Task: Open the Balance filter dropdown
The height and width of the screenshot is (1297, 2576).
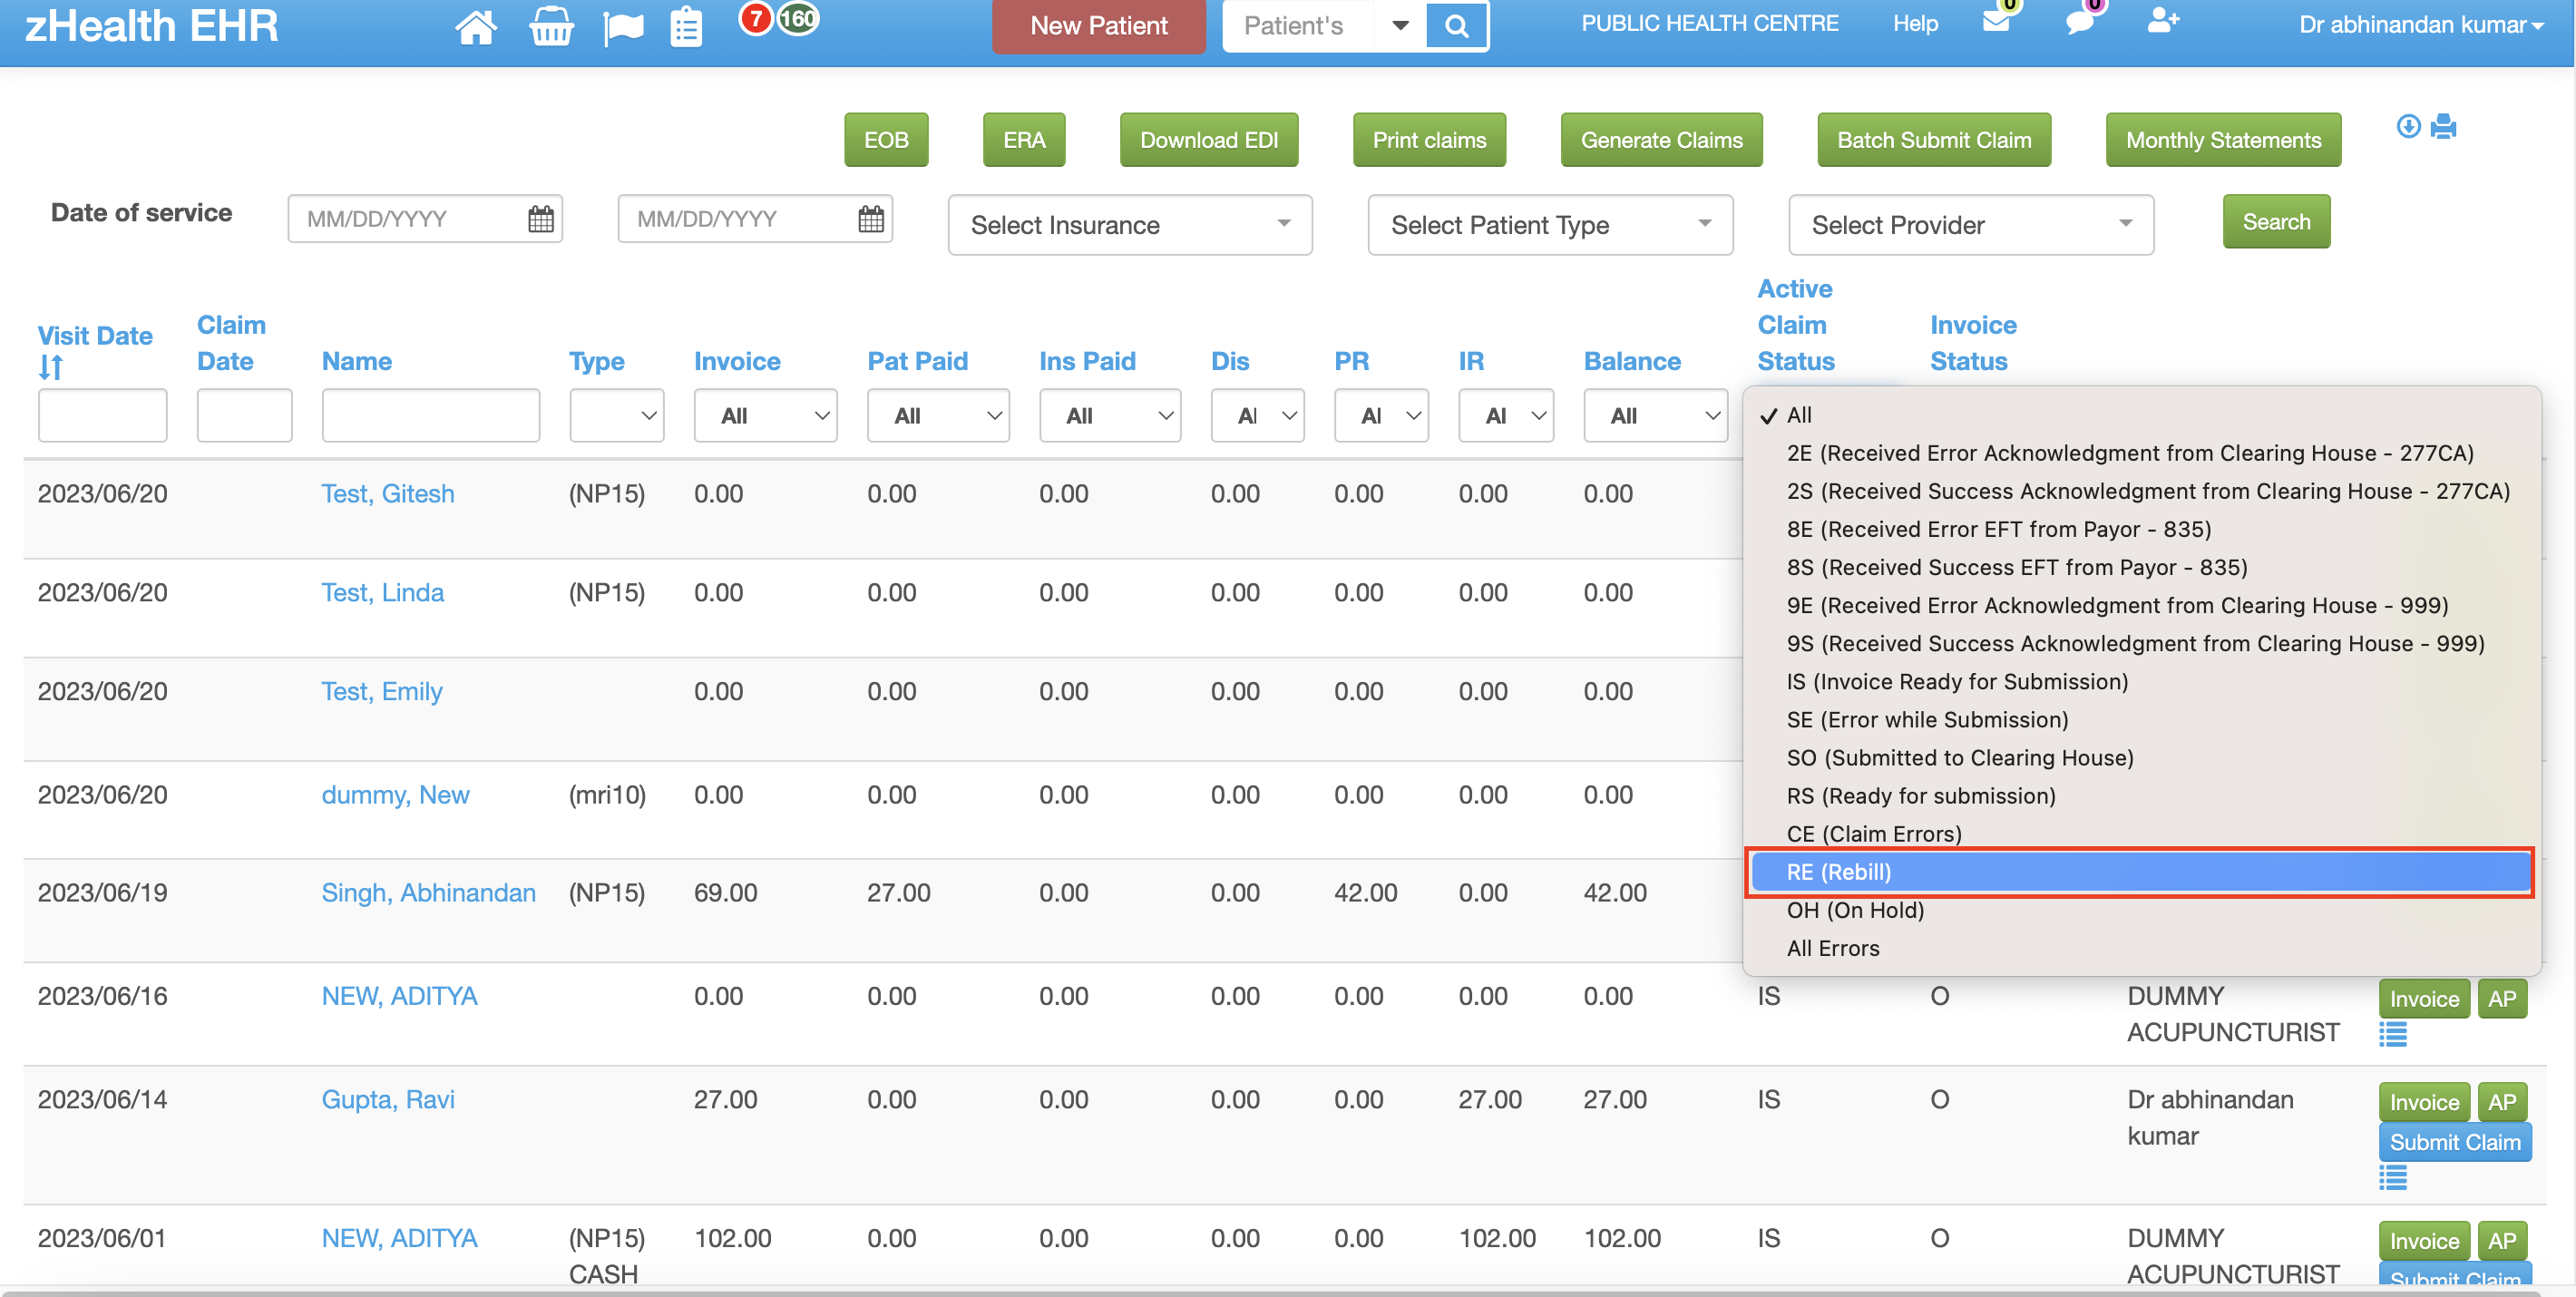Action: pyautogui.click(x=1655, y=415)
